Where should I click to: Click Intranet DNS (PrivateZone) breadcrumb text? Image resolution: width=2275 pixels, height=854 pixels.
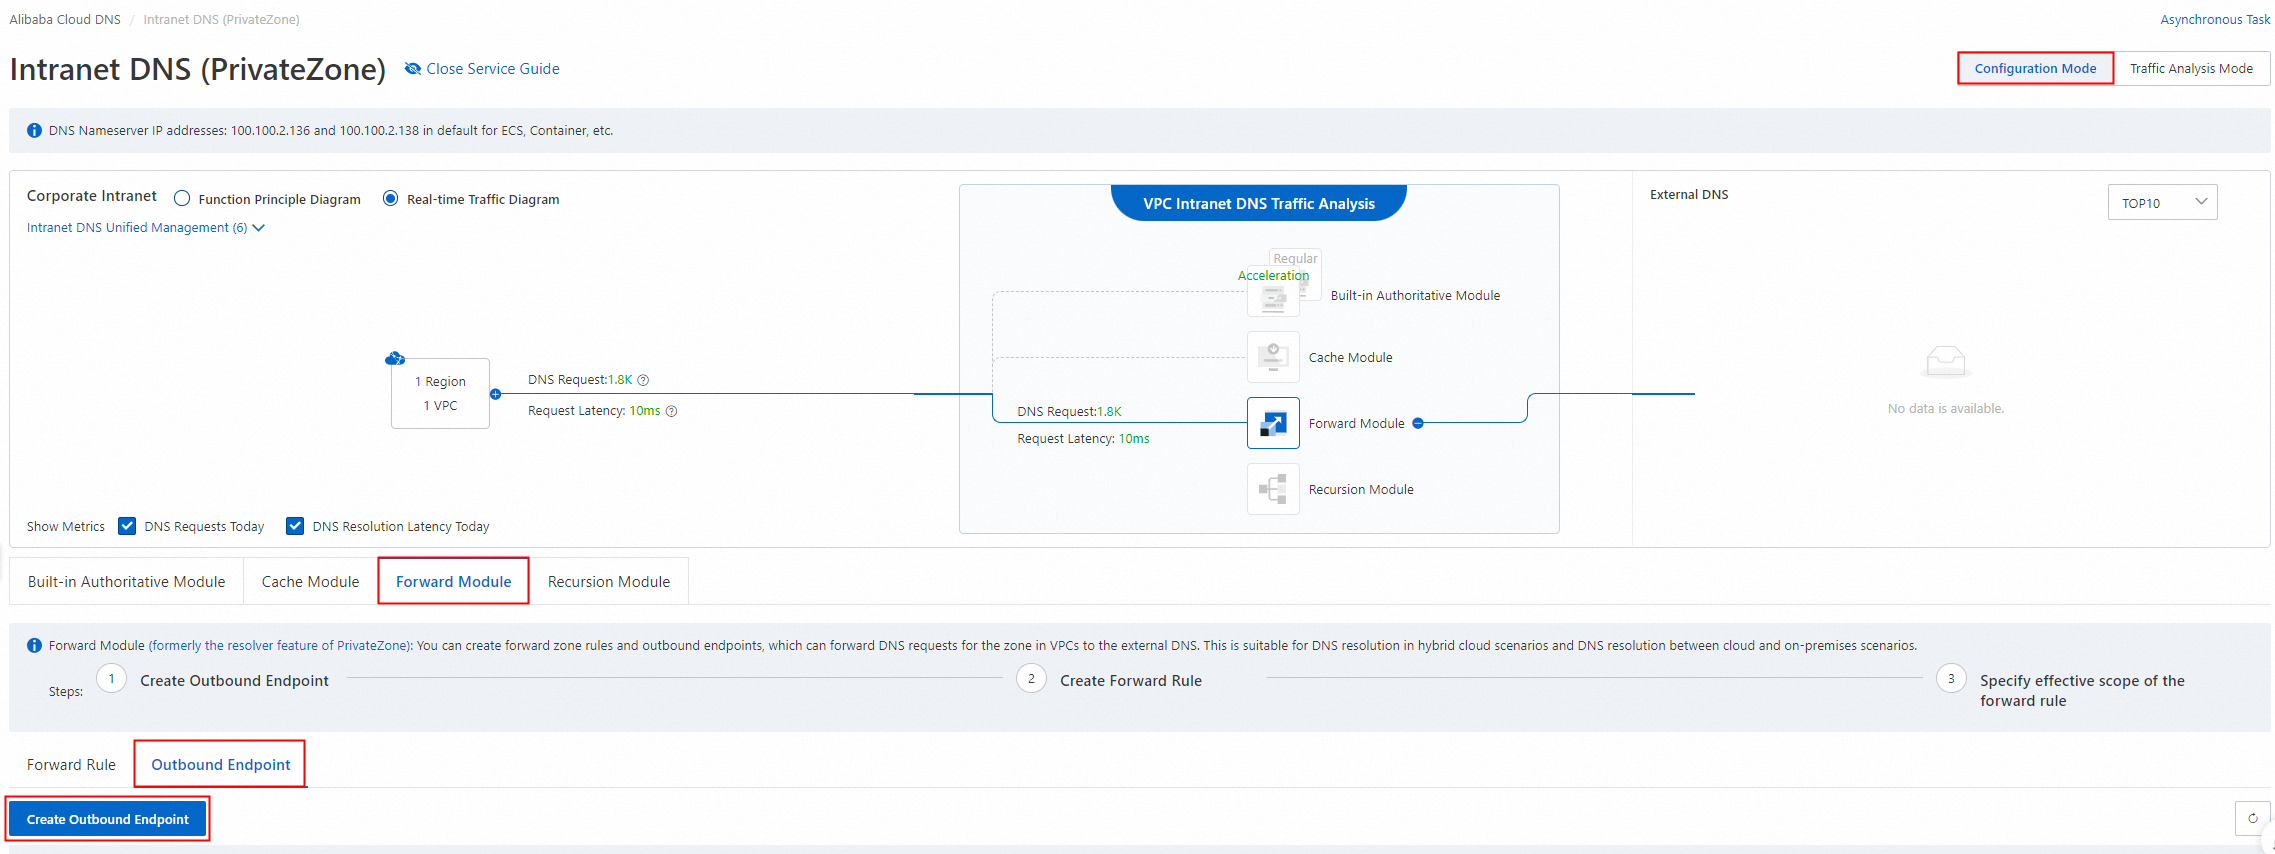tap(221, 20)
